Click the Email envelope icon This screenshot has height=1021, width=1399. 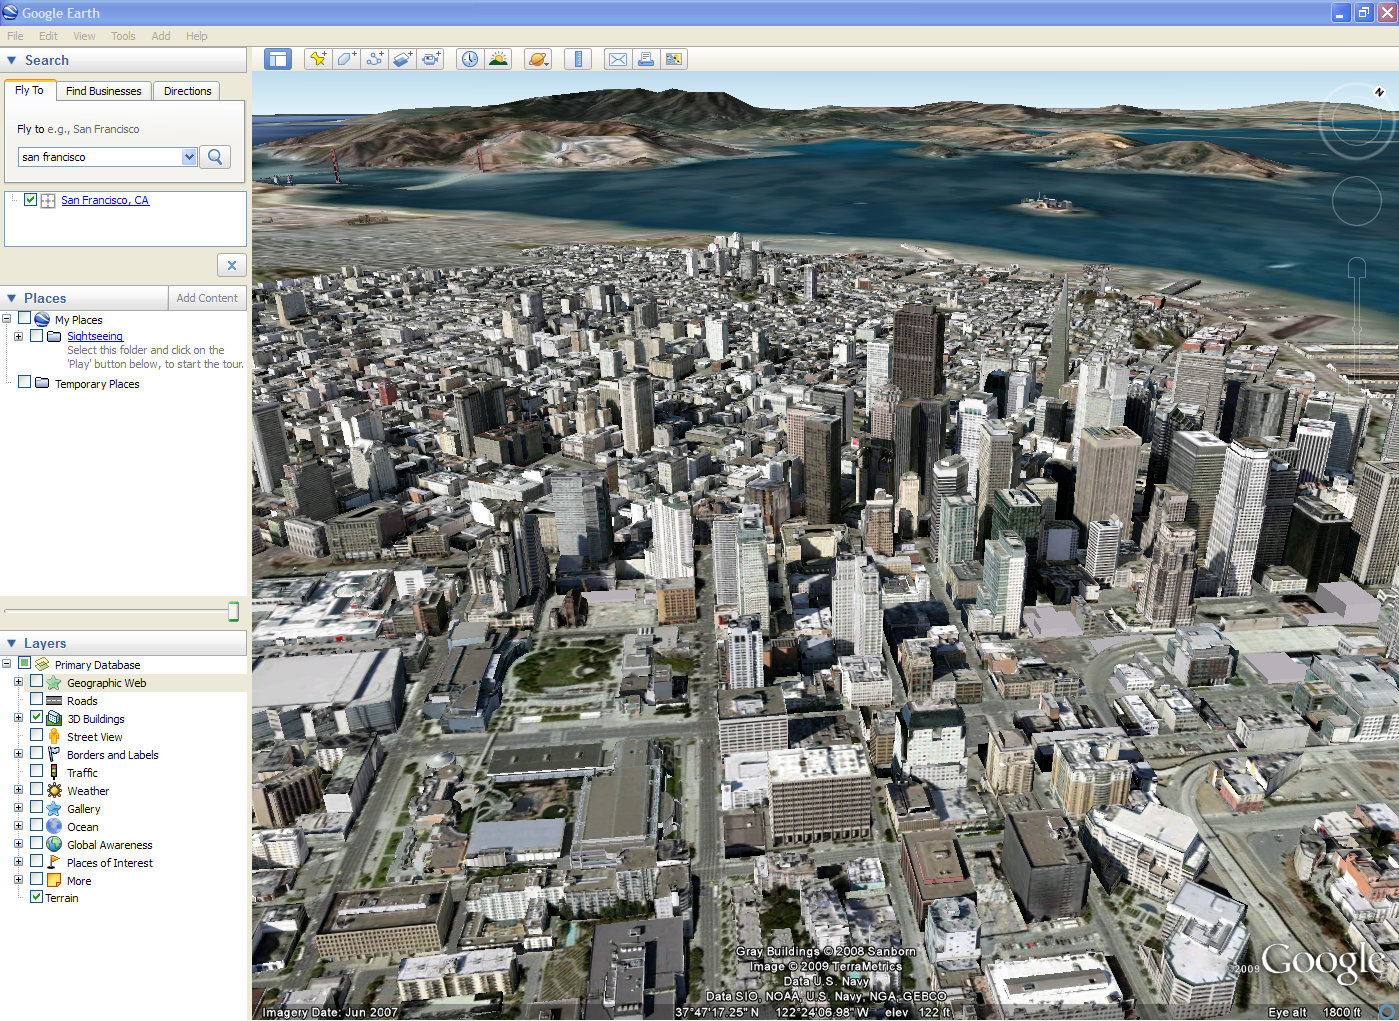pyautogui.click(x=618, y=59)
